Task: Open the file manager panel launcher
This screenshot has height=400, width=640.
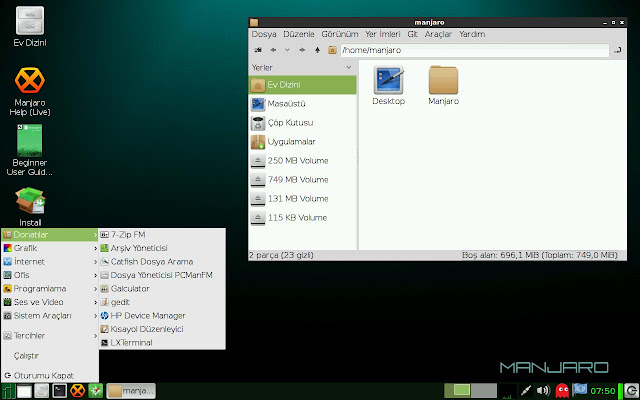Action: pos(42,391)
